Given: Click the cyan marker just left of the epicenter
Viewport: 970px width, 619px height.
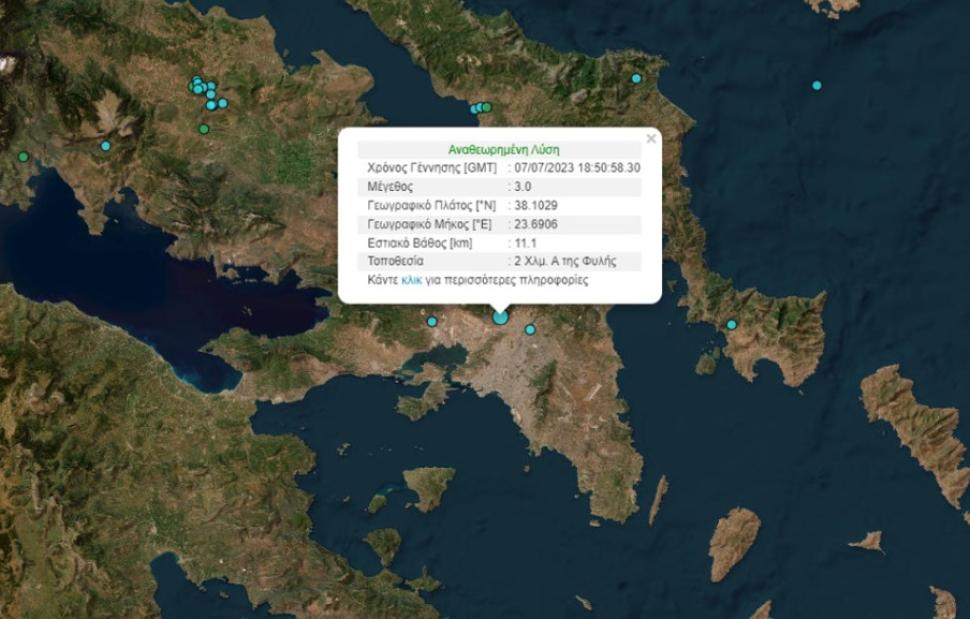Looking at the screenshot, I should (x=432, y=321).
